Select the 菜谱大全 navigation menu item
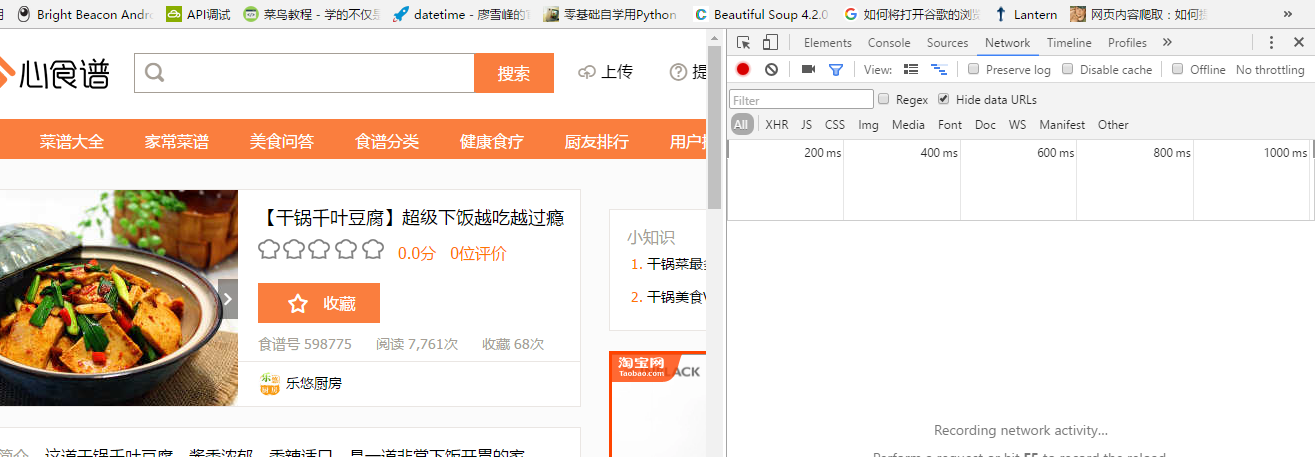 coord(72,141)
